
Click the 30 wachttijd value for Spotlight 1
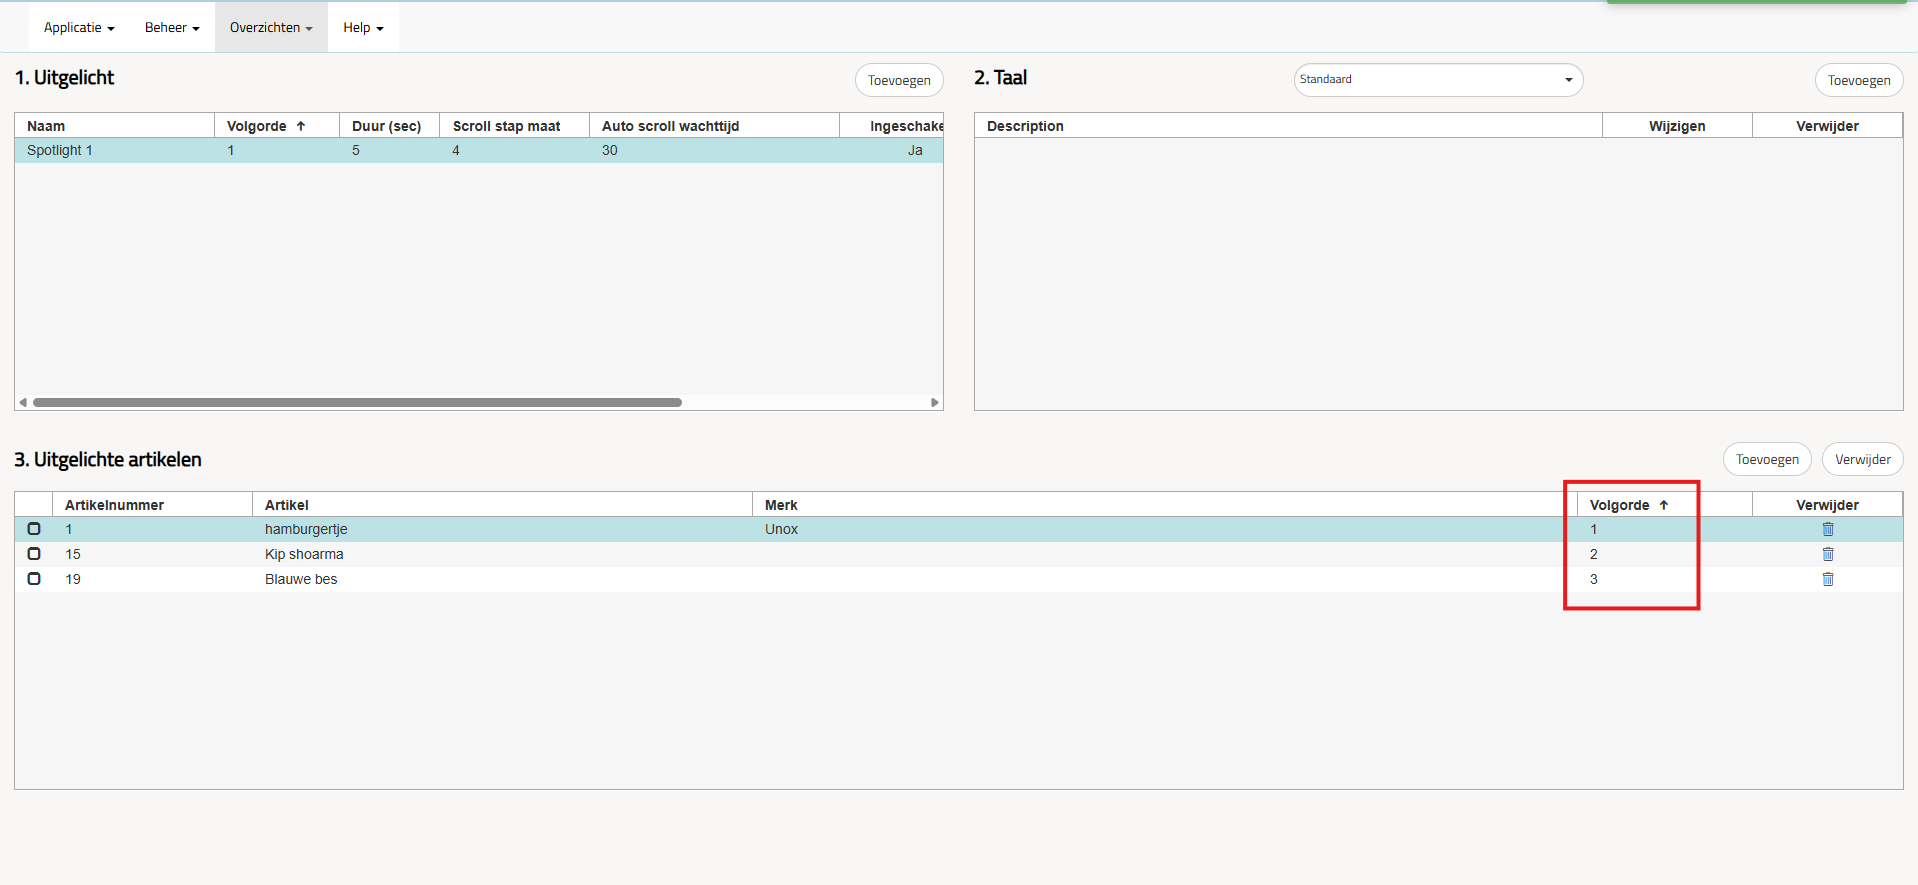click(x=610, y=150)
